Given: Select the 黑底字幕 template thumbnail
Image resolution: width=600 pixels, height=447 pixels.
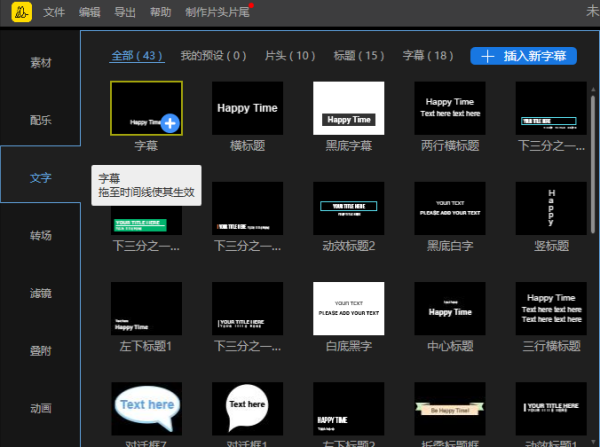Looking at the screenshot, I should click(349, 108).
